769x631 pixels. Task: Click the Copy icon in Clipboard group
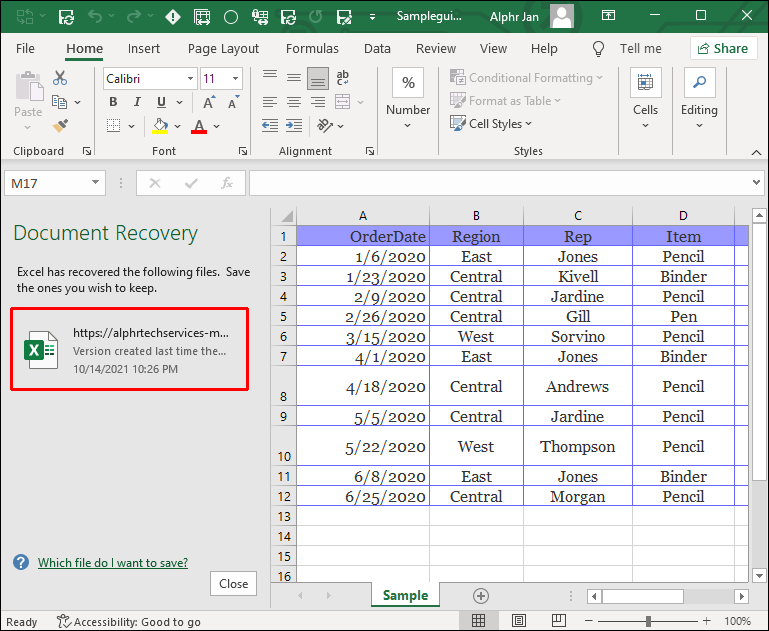[x=60, y=102]
